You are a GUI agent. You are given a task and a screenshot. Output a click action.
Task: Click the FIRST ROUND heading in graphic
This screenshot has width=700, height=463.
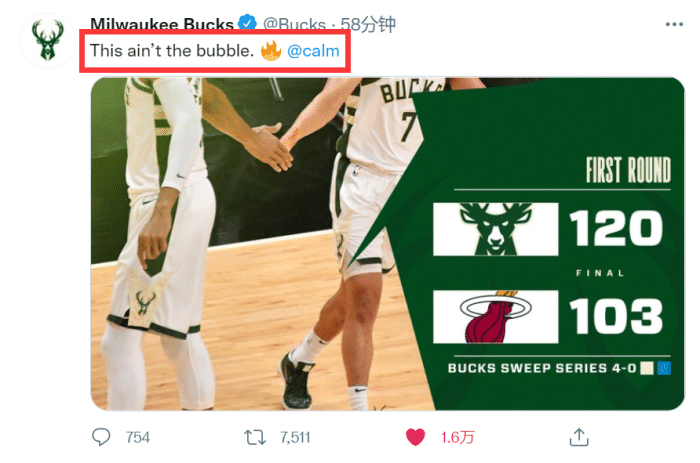(627, 170)
